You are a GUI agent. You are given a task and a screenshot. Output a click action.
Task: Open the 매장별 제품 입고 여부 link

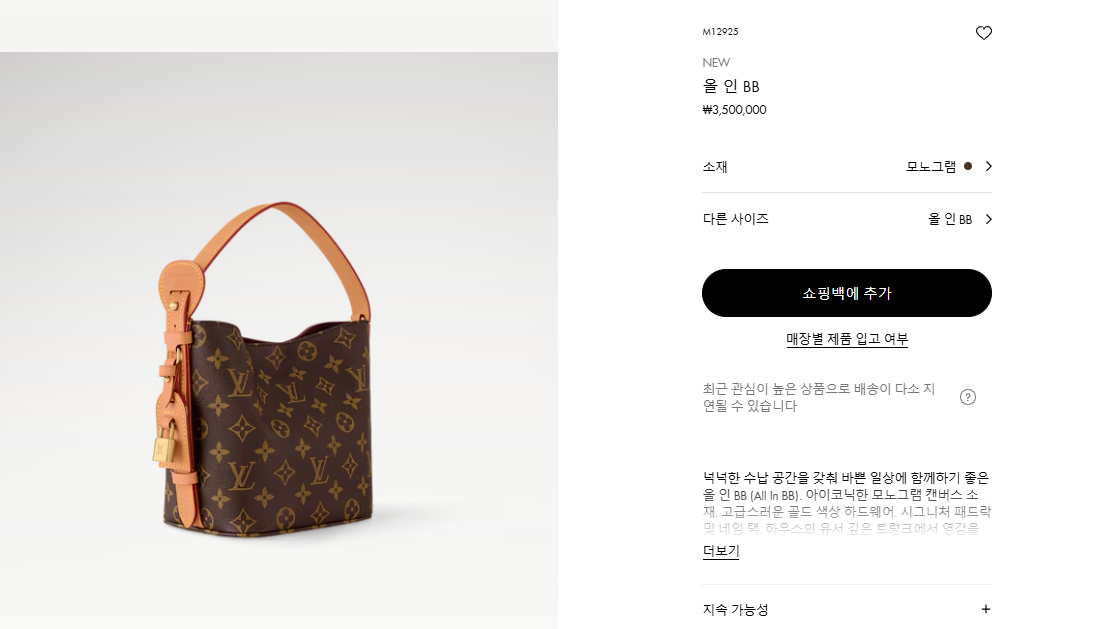pyautogui.click(x=847, y=339)
